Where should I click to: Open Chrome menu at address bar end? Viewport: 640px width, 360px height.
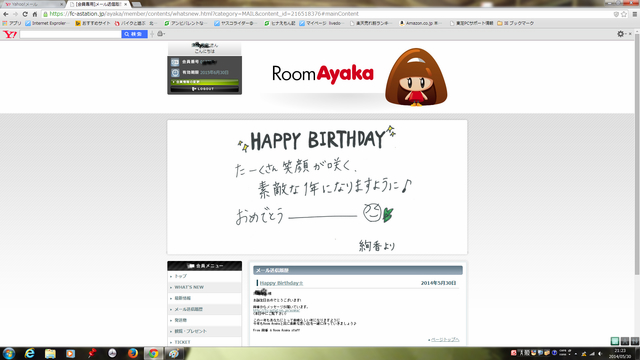(x=635, y=14)
